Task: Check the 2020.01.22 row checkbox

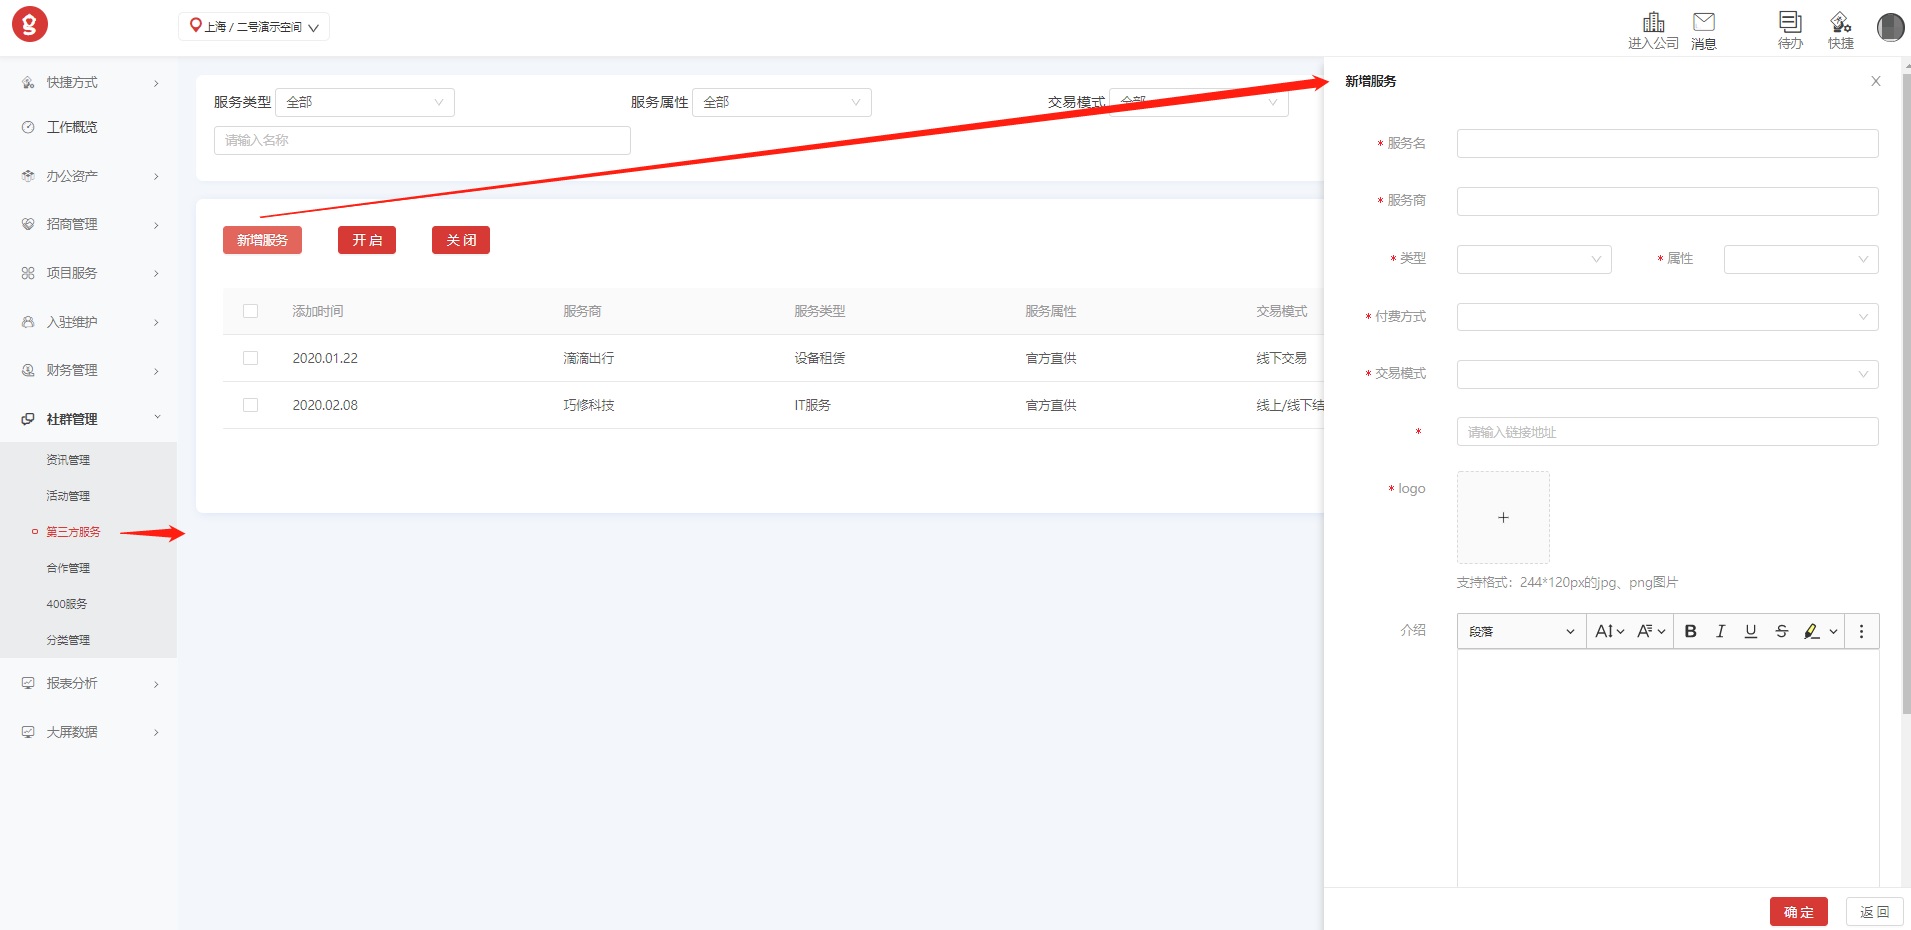Action: 250,358
